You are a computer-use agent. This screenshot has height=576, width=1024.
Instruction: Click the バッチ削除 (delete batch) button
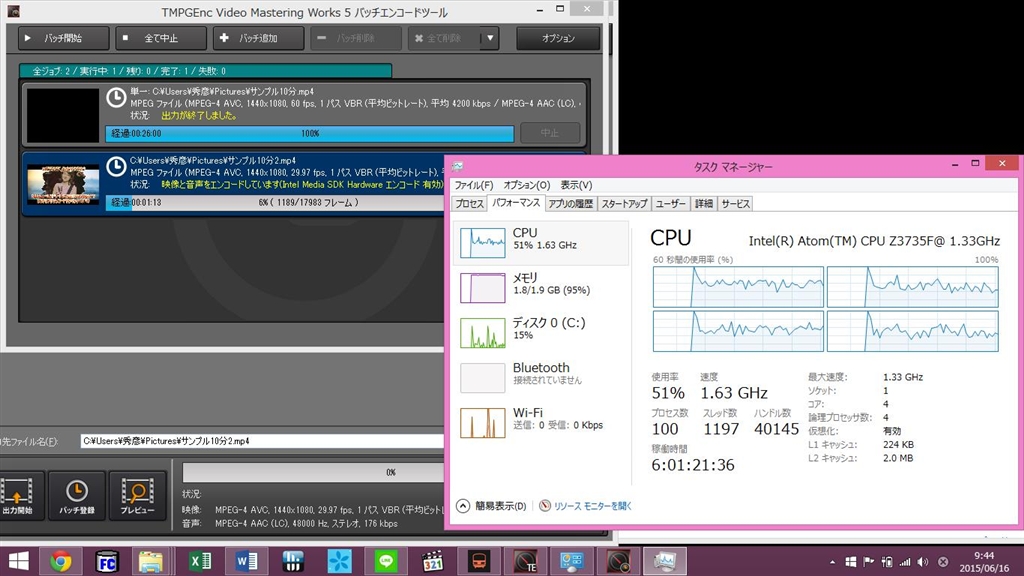tap(356, 39)
